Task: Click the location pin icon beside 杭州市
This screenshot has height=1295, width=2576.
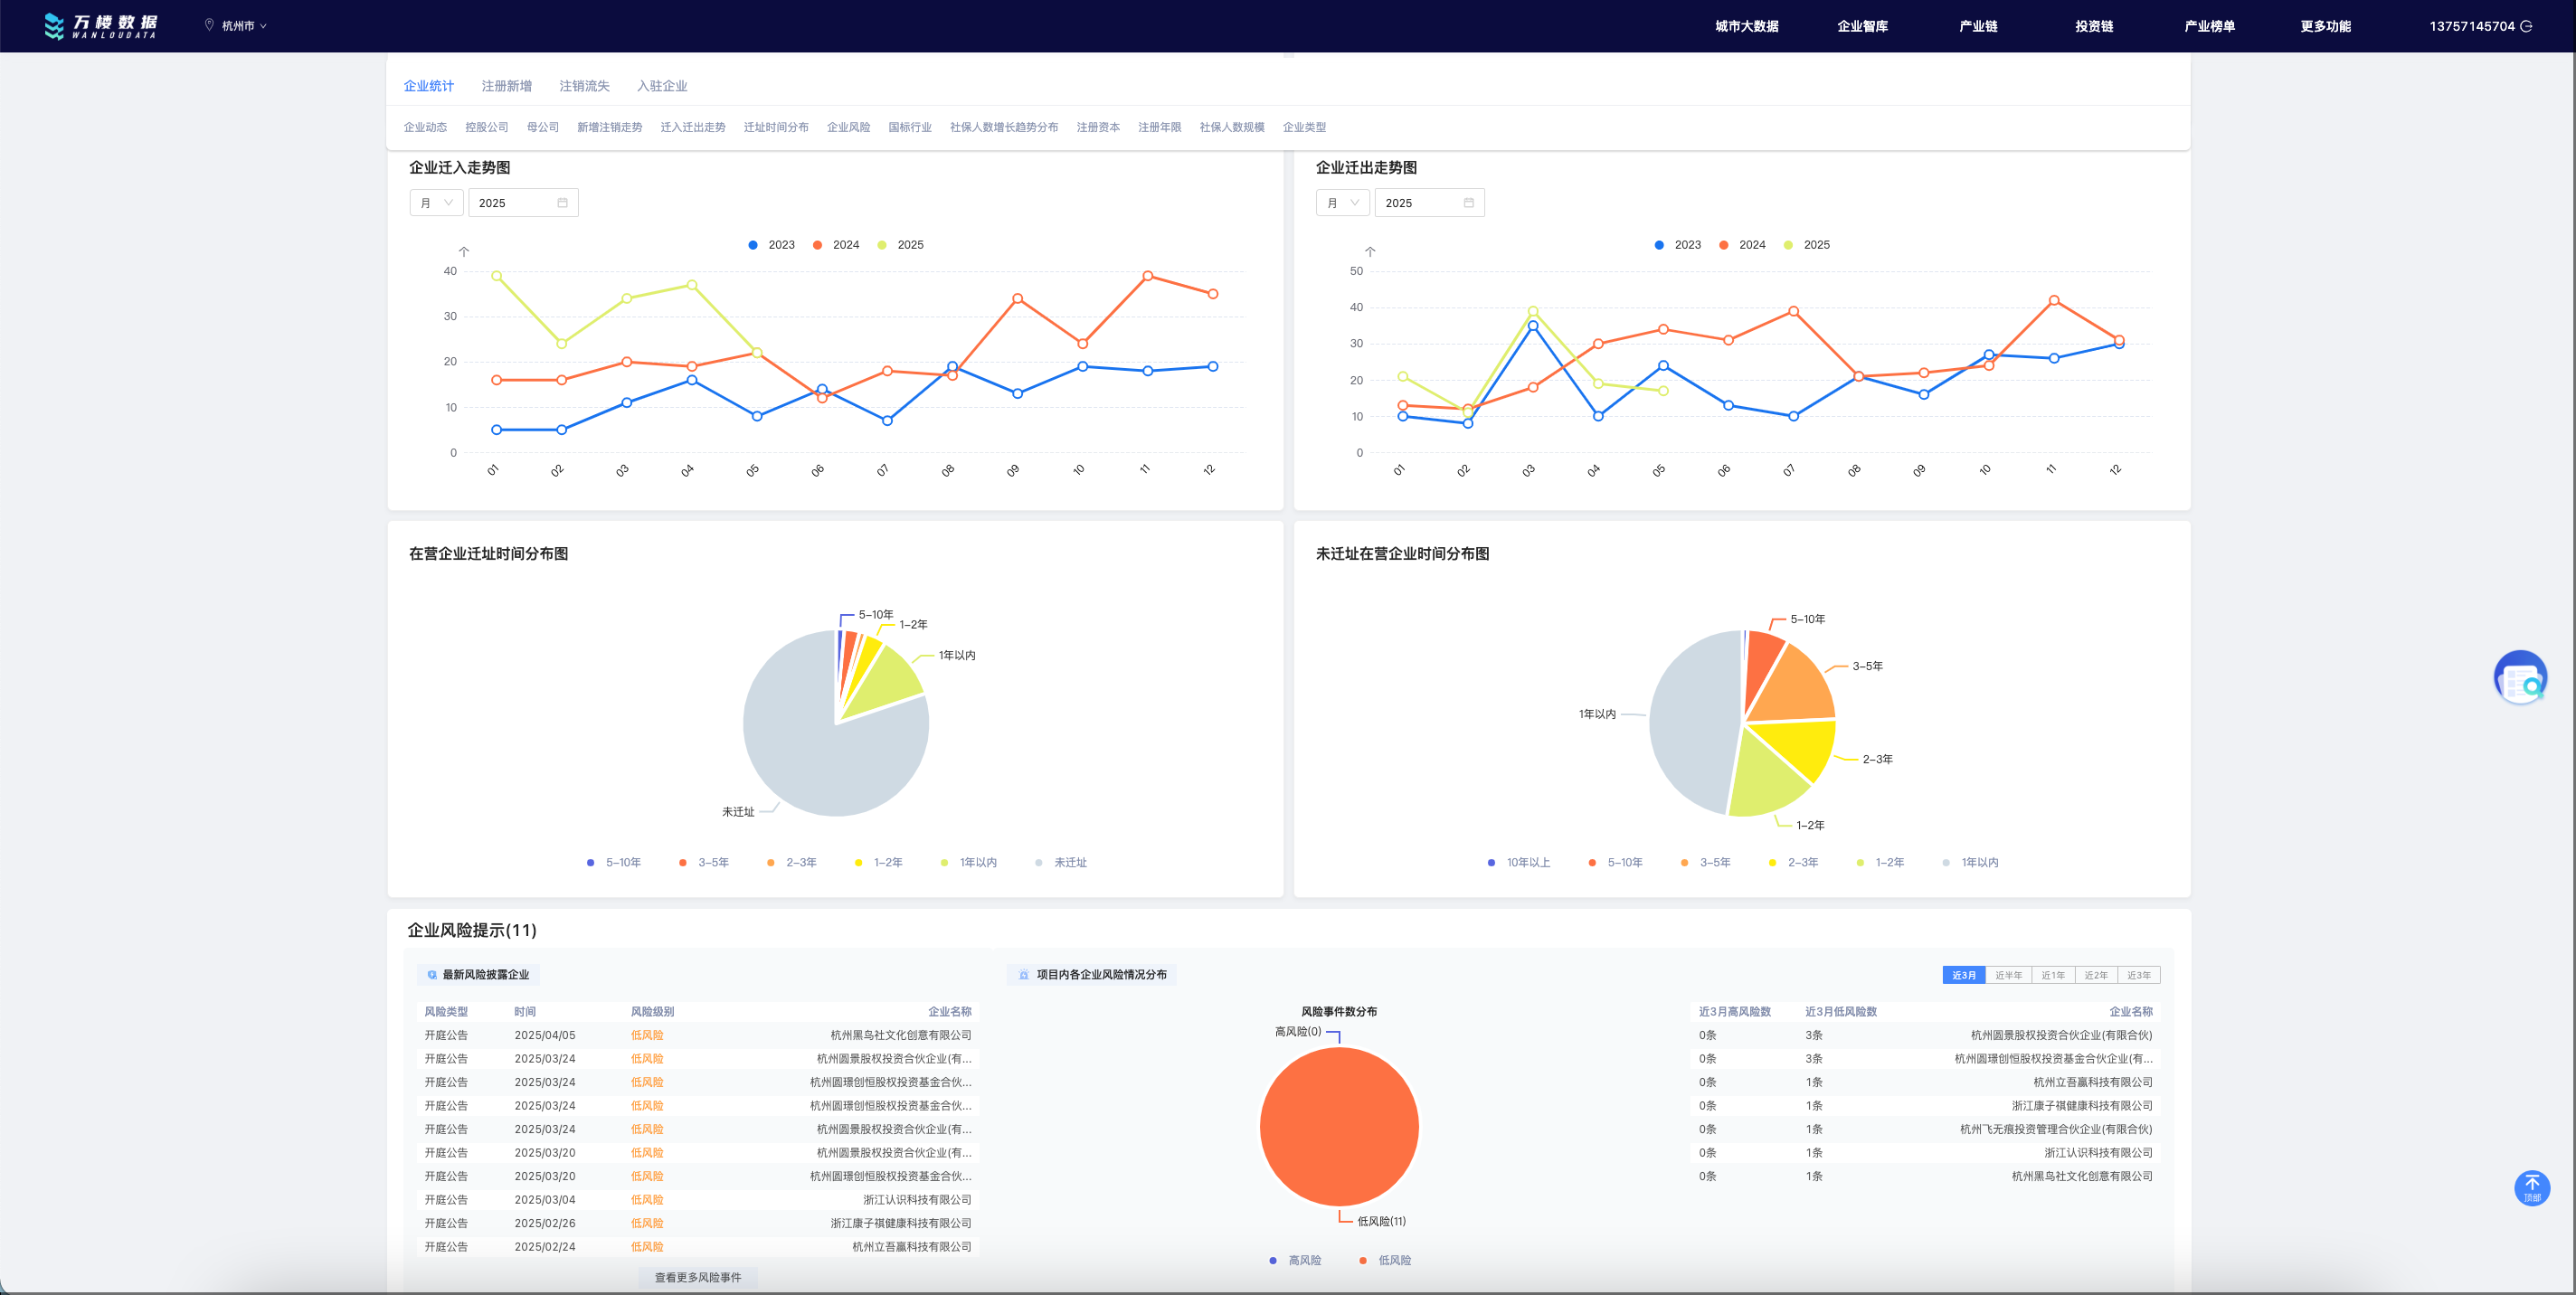Action: point(209,25)
